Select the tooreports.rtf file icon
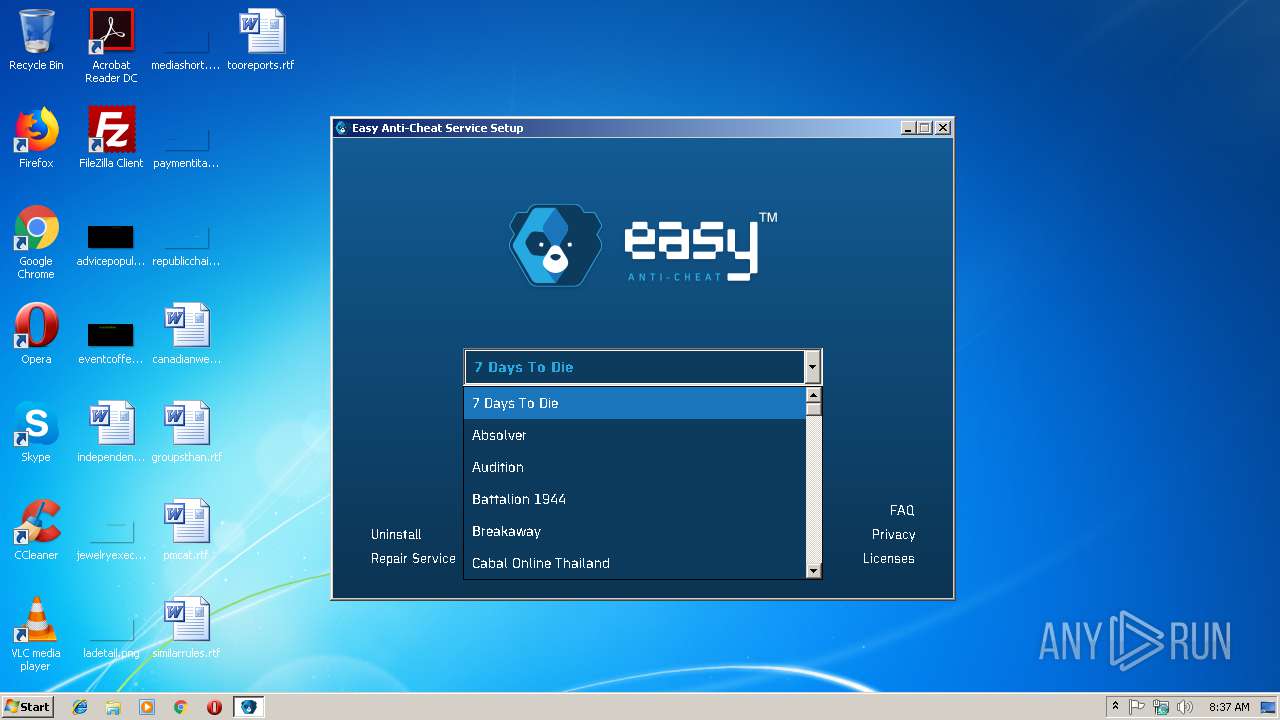1280x720 pixels. point(261,40)
